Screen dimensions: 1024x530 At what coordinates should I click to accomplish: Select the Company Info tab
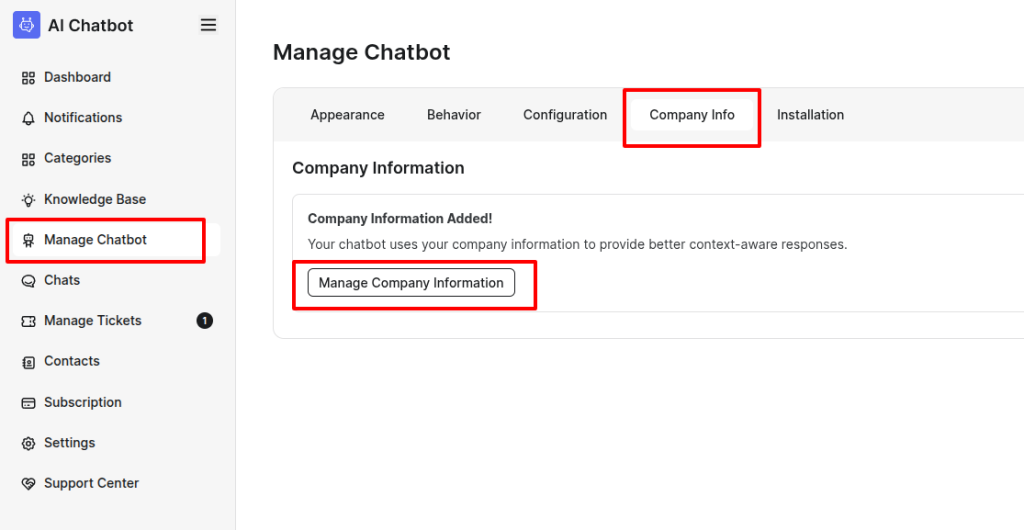pos(692,115)
